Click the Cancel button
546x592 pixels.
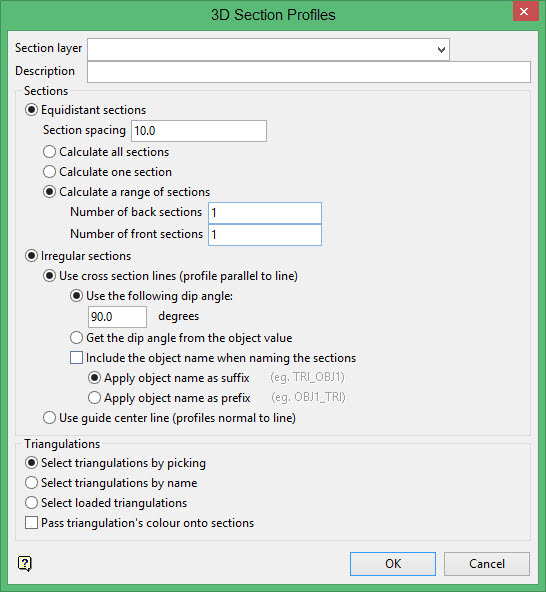point(487,564)
